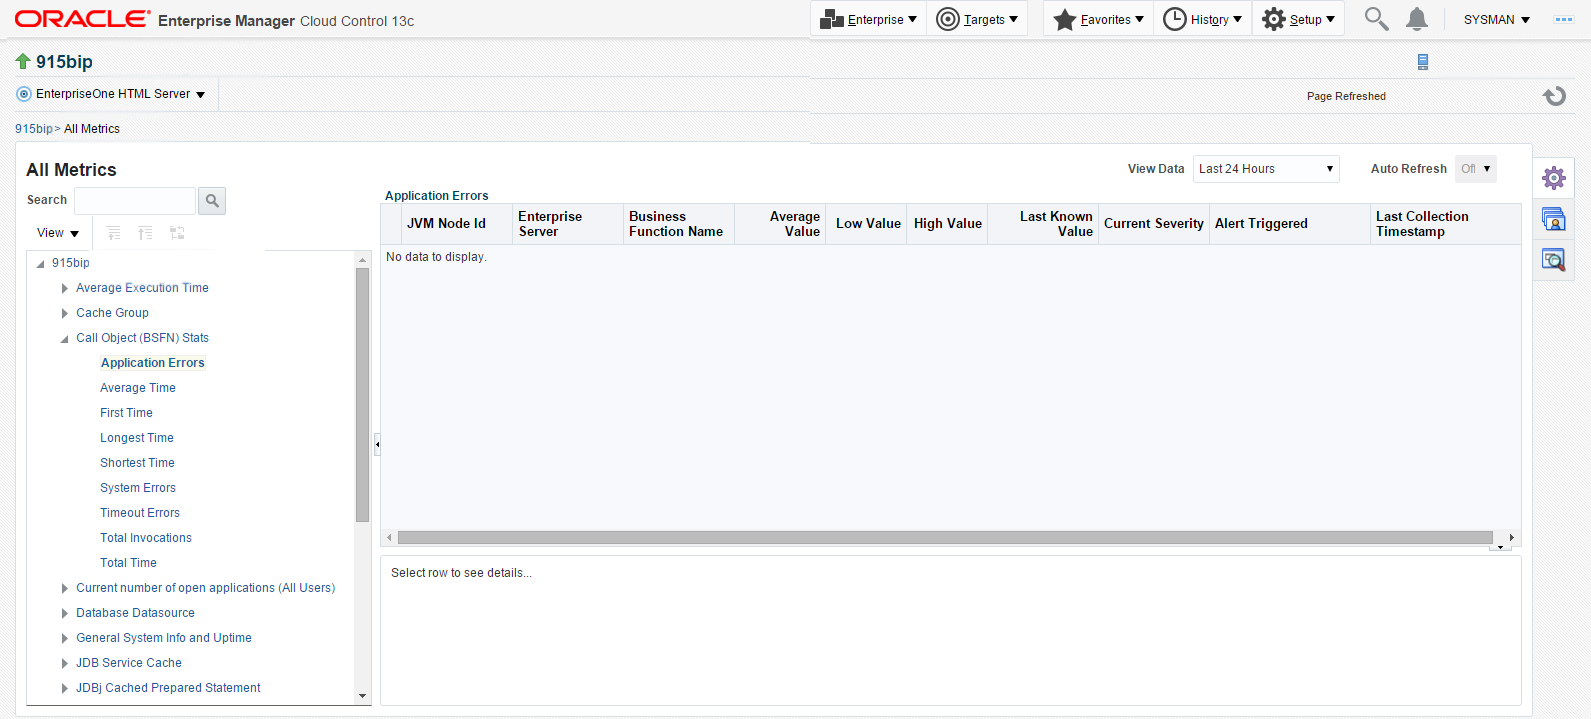Select the System Errors metric
The width and height of the screenshot is (1591, 719).
click(138, 488)
